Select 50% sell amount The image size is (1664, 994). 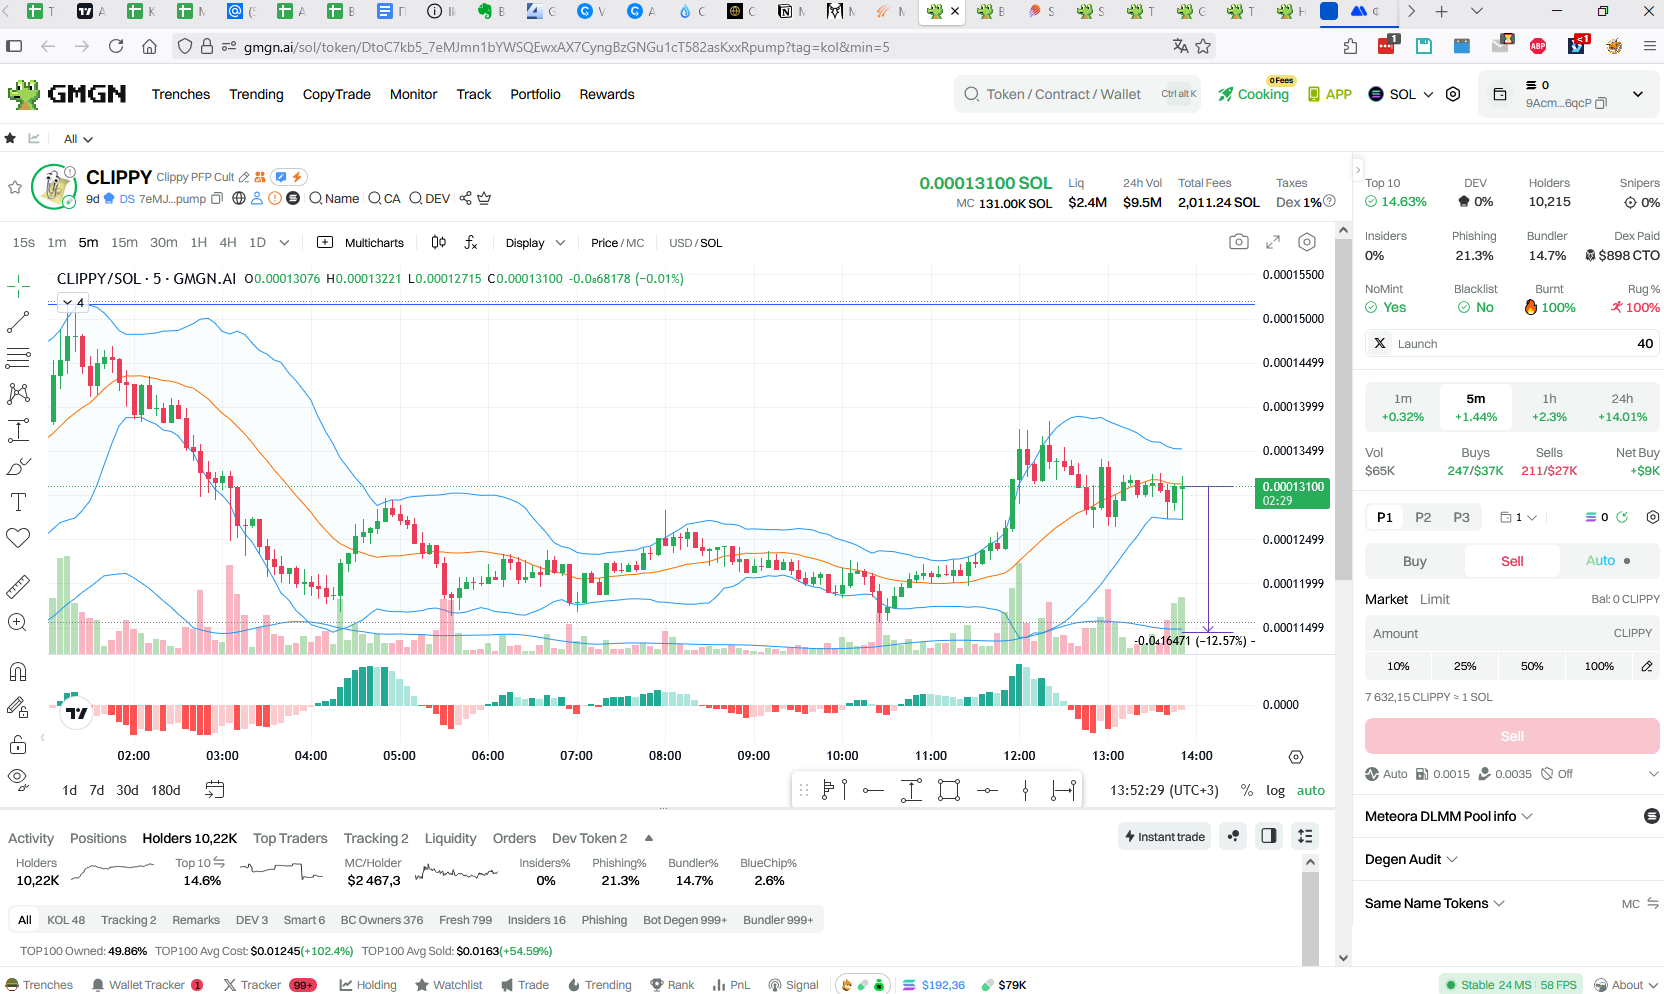[x=1532, y=666]
